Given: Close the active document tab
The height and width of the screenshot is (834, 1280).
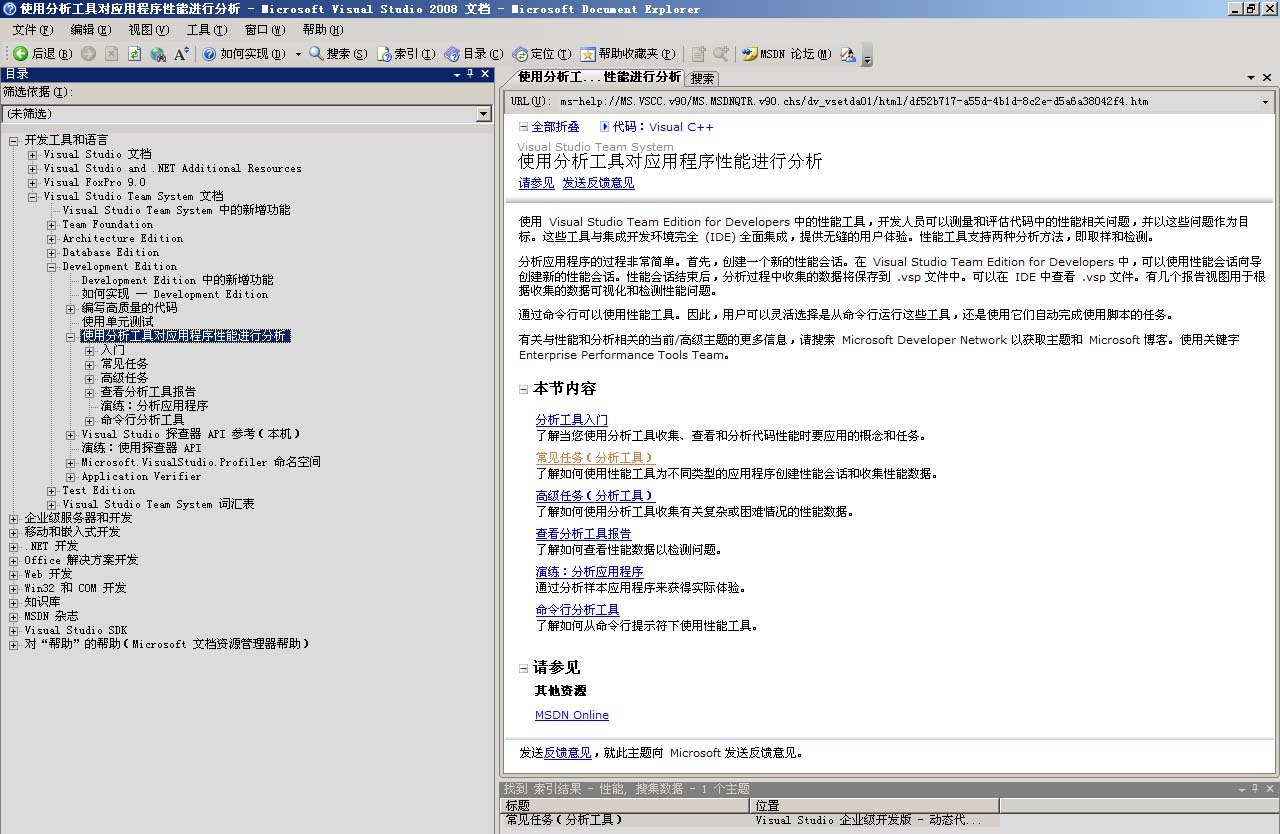Looking at the screenshot, I should [1267, 77].
